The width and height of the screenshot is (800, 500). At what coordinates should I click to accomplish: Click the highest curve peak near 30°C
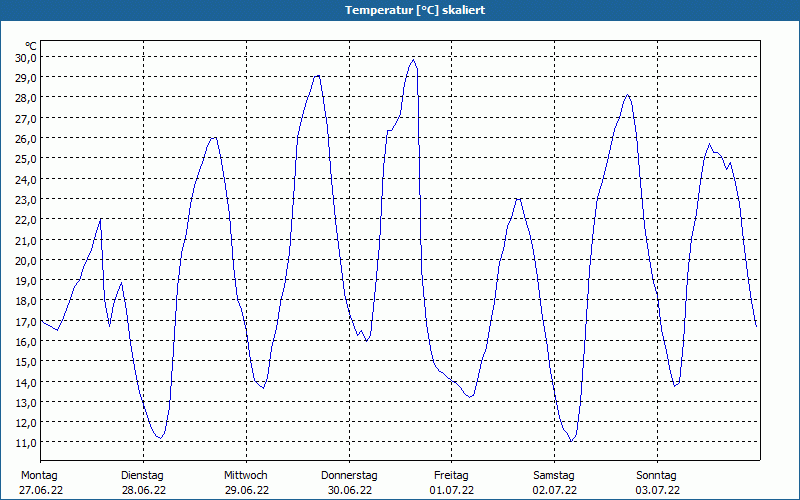pyautogui.click(x=412, y=60)
